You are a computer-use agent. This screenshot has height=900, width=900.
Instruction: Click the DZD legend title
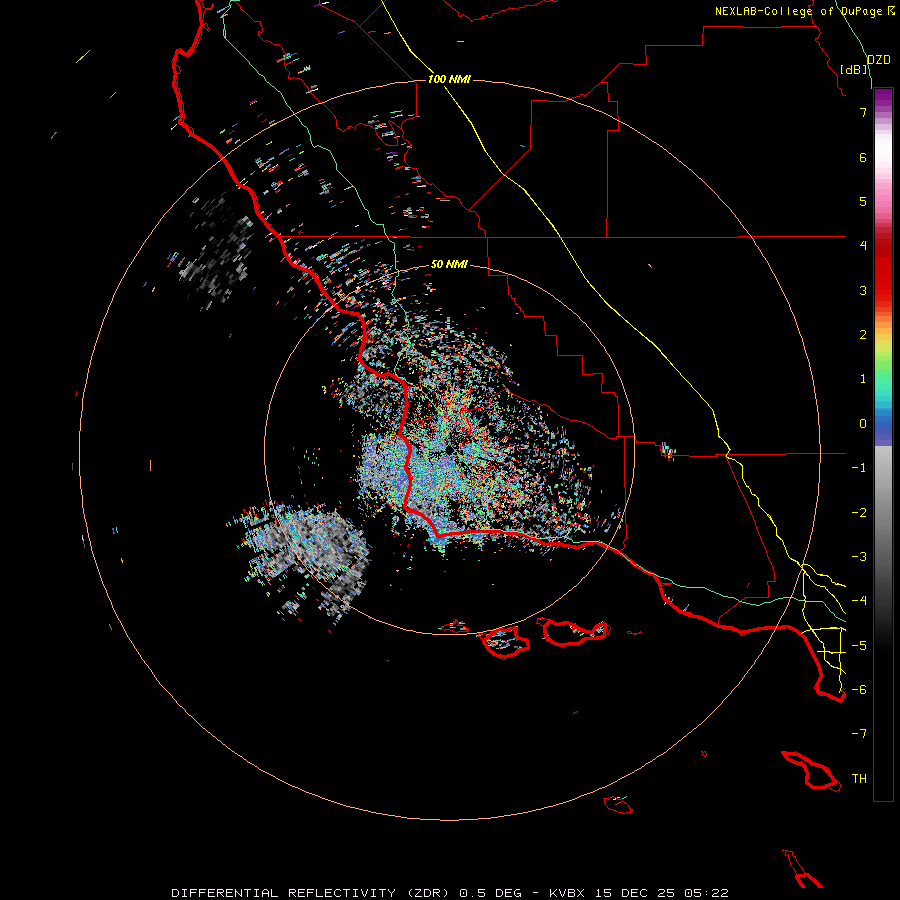pyautogui.click(x=879, y=60)
